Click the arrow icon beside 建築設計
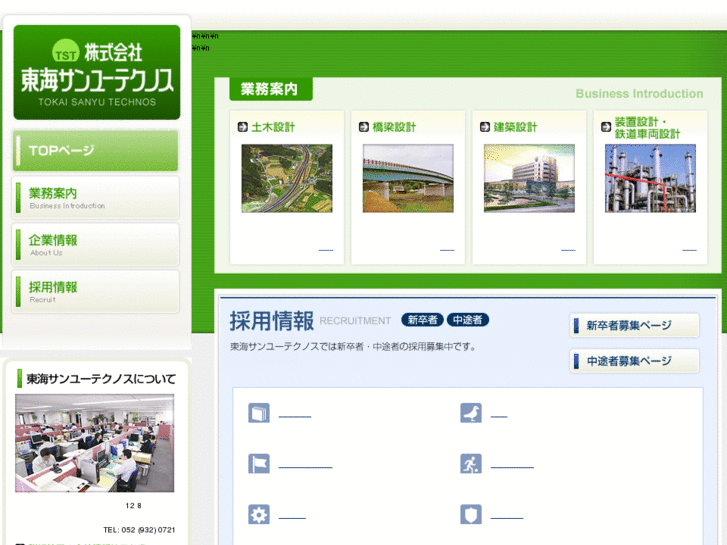727x545 pixels. 485,127
